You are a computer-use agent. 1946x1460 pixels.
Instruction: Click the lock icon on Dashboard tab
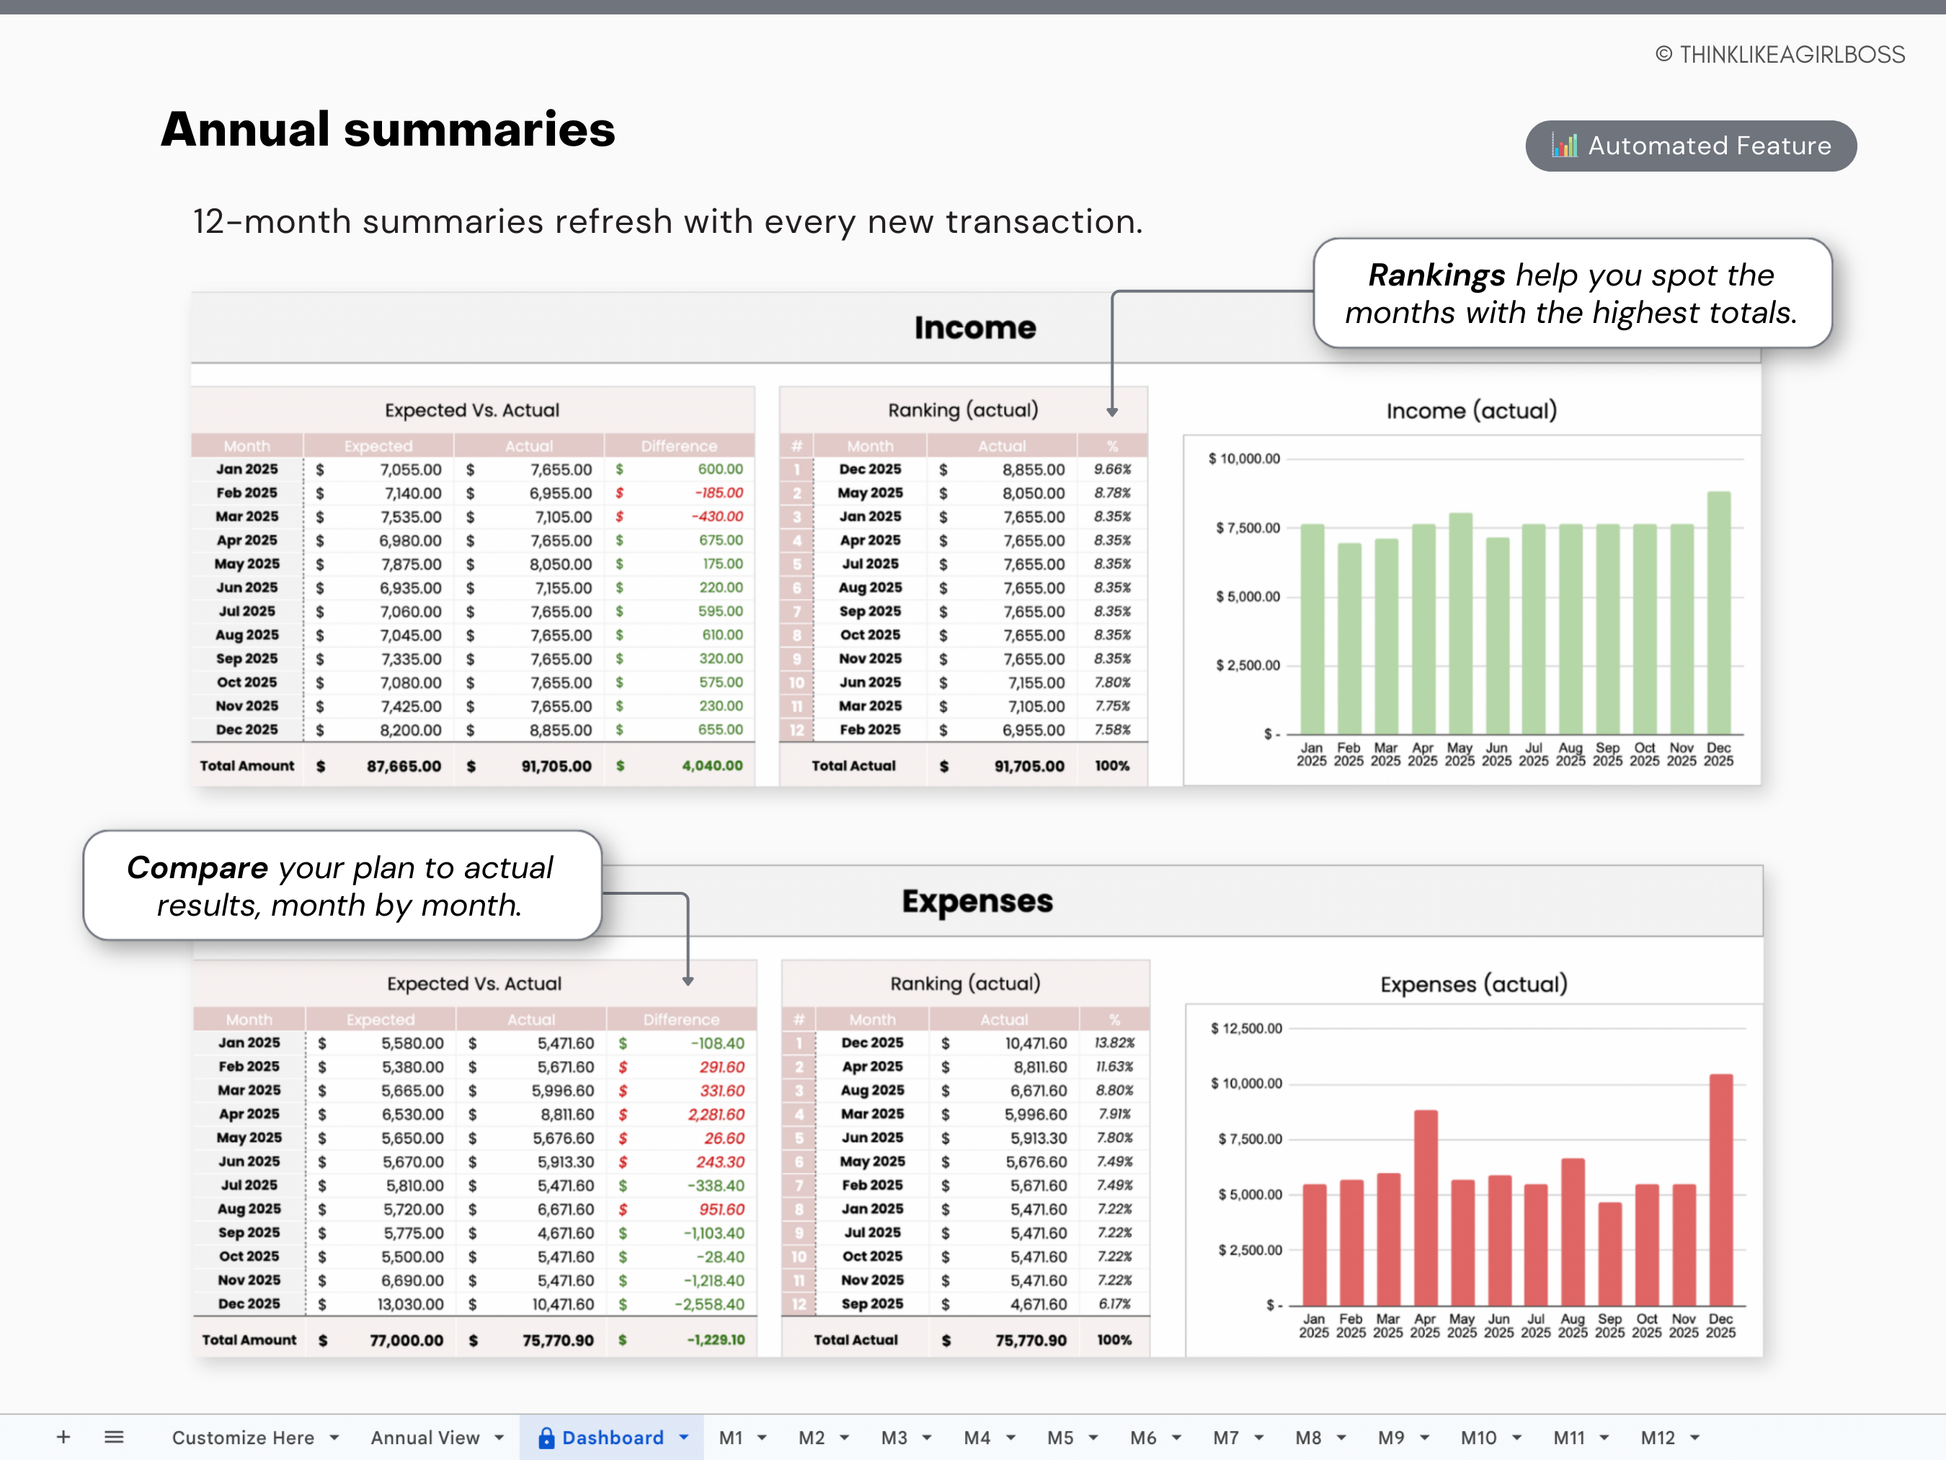click(x=546, y=1438)
